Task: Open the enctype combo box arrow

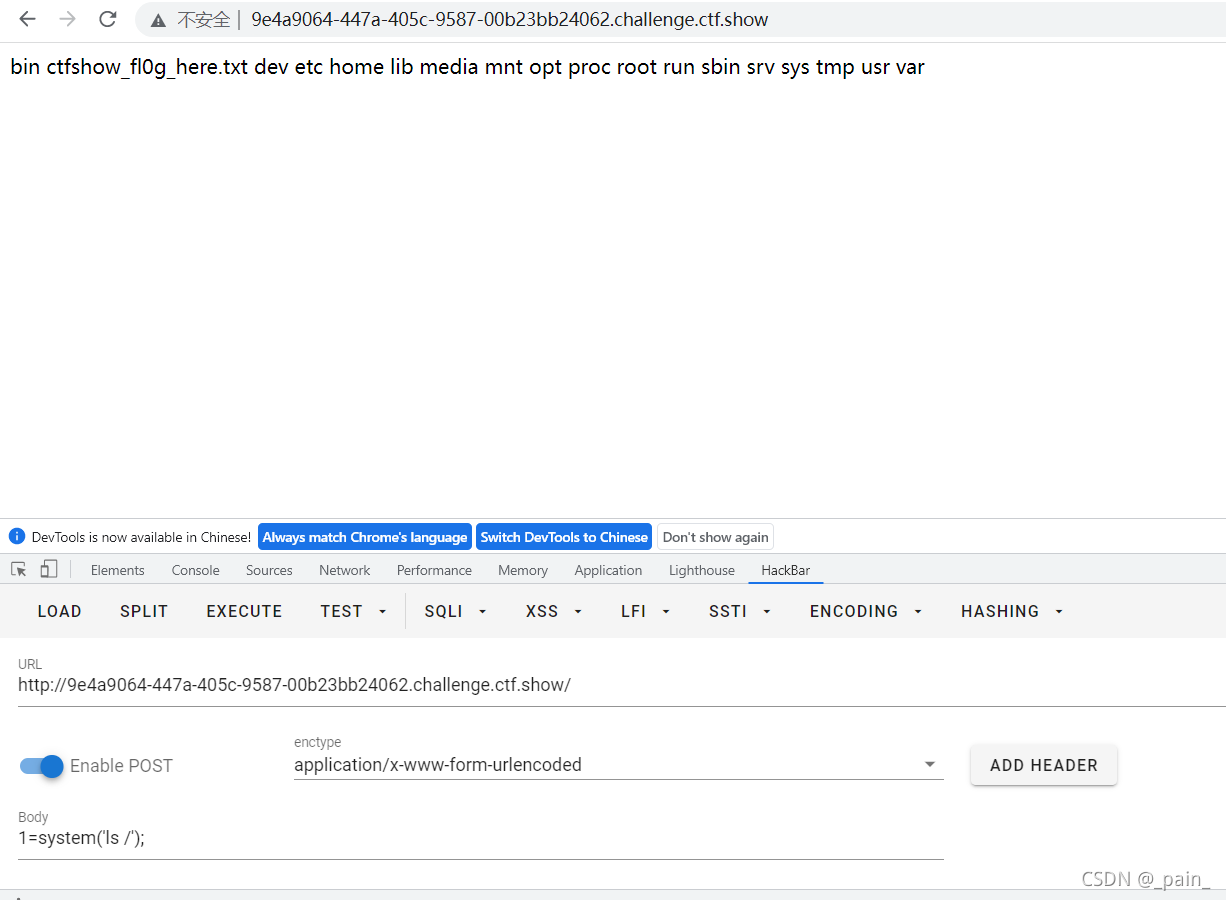Action: 930,765
